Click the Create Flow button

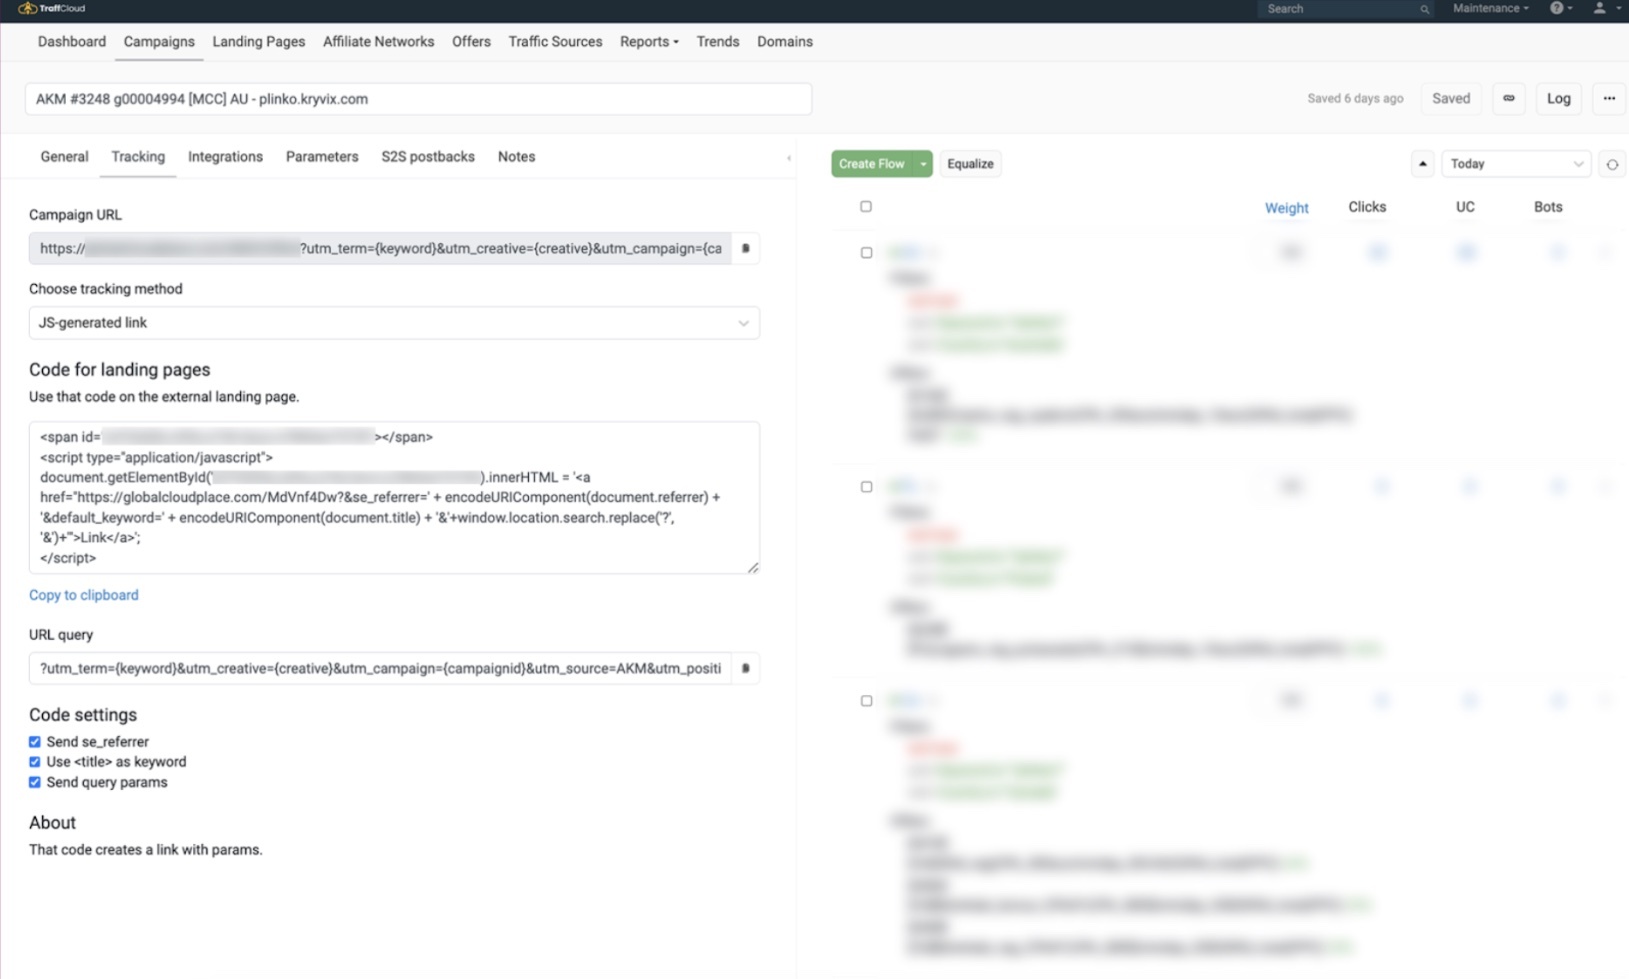[872, 164]
